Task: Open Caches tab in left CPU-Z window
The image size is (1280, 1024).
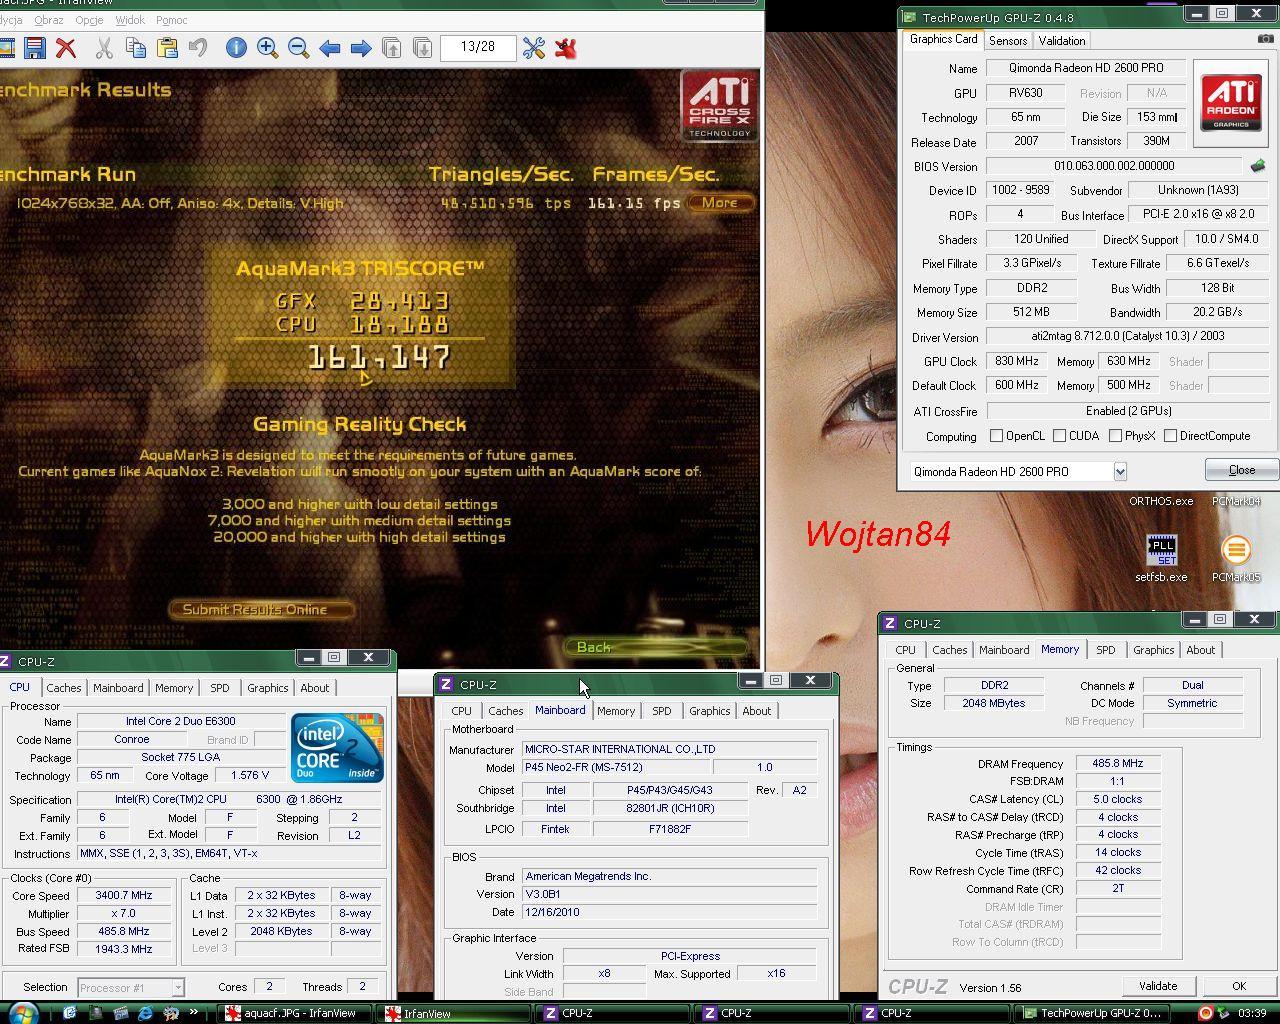Action: click(x=64, y=688)
